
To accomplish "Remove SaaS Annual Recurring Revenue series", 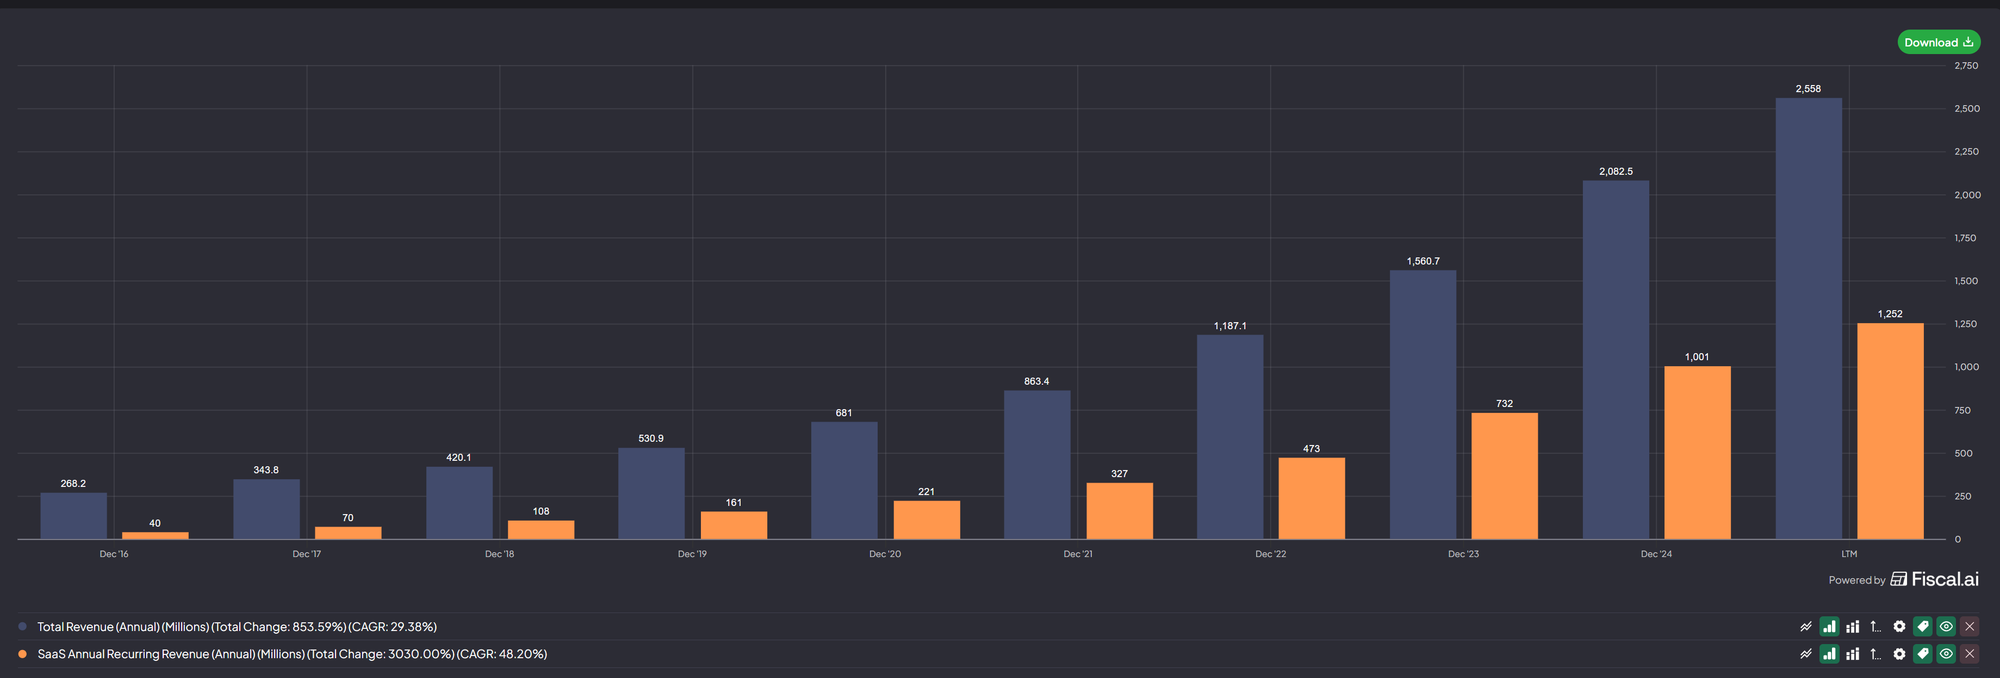I will pyautogui.click(x=1969, y=654).
